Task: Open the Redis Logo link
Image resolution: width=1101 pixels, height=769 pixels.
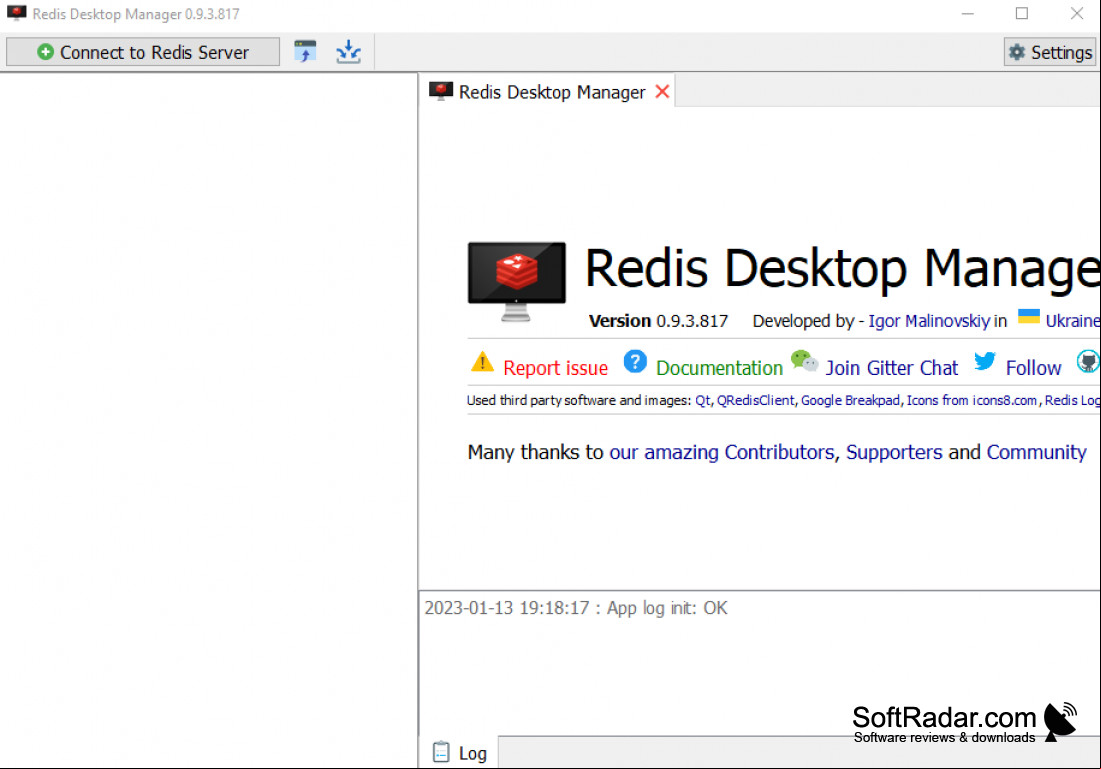Action: click(1072, 400)
